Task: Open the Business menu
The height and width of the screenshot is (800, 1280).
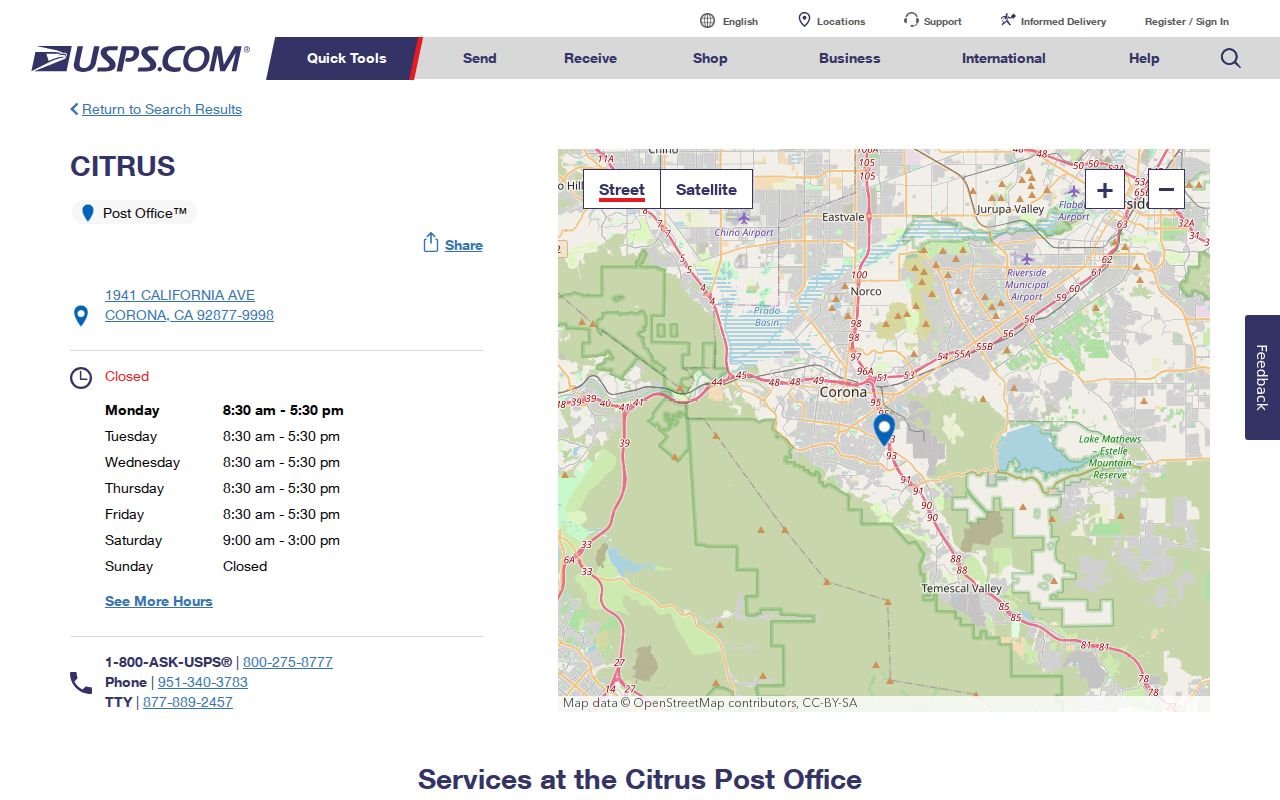Action: (850, 58)
